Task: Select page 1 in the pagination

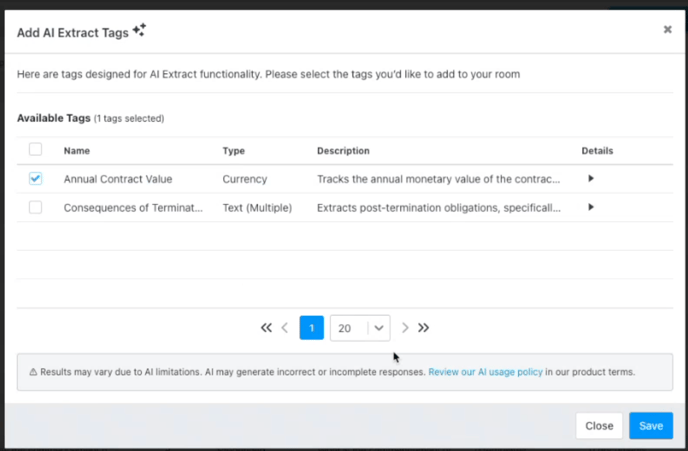Action: coord(312,328)
